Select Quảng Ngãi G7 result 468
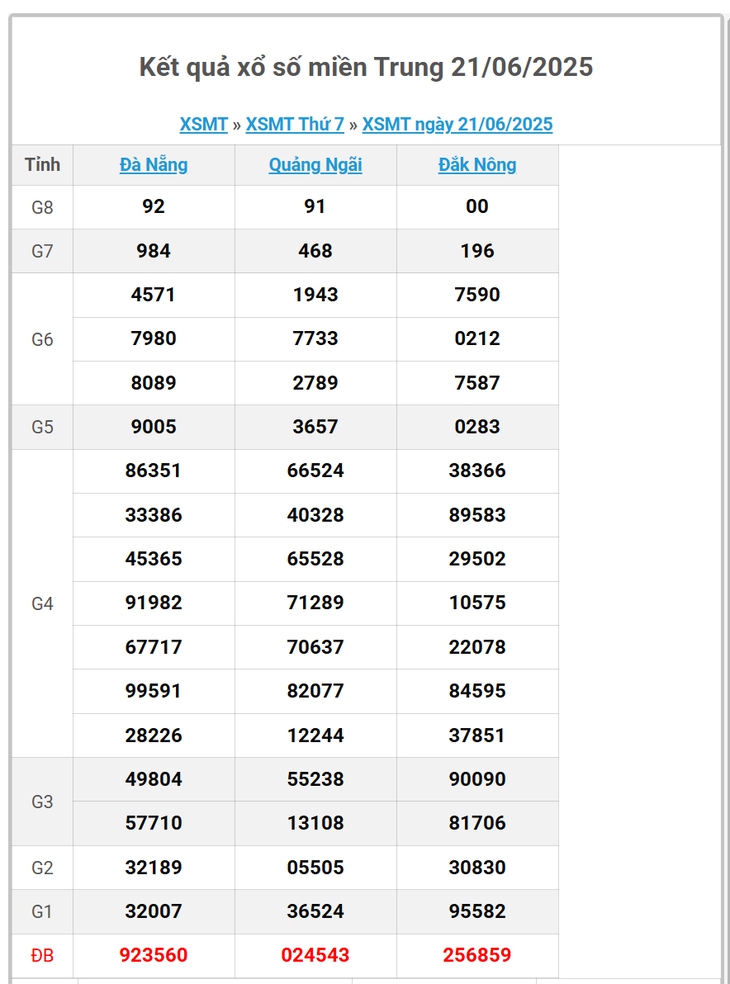730x984 pixels. click(x=316, y=251)
